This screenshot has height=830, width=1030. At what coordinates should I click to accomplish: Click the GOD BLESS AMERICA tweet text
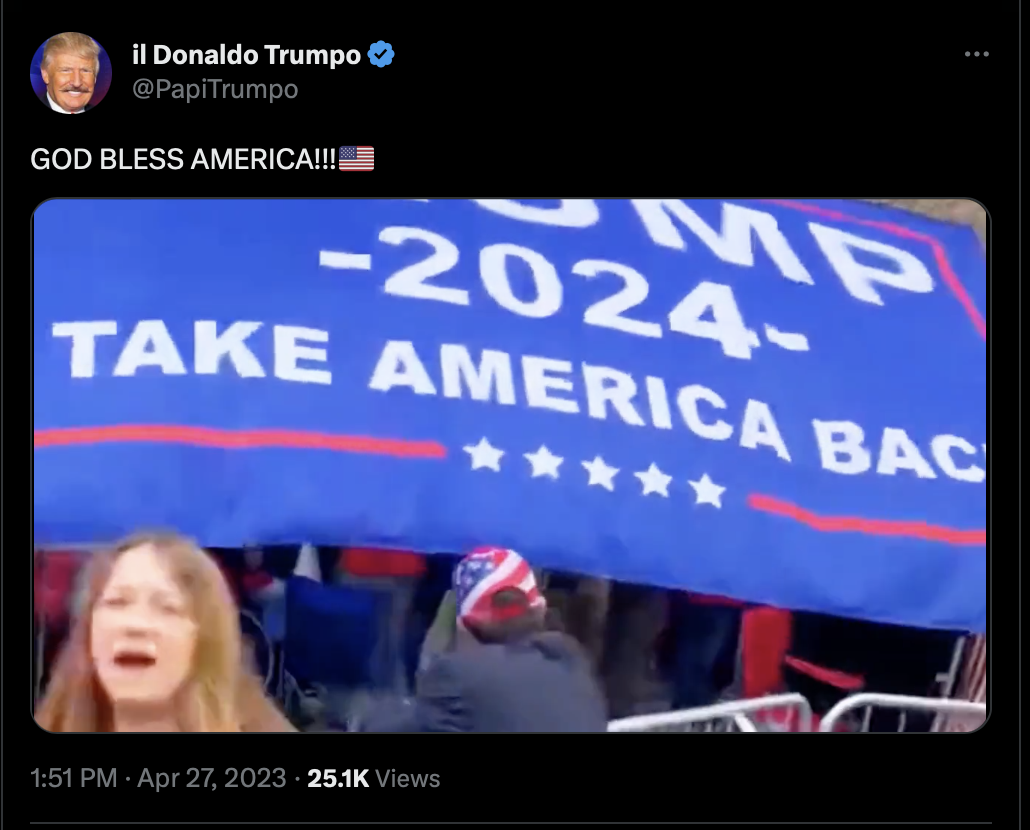click(x=183, y=159)
